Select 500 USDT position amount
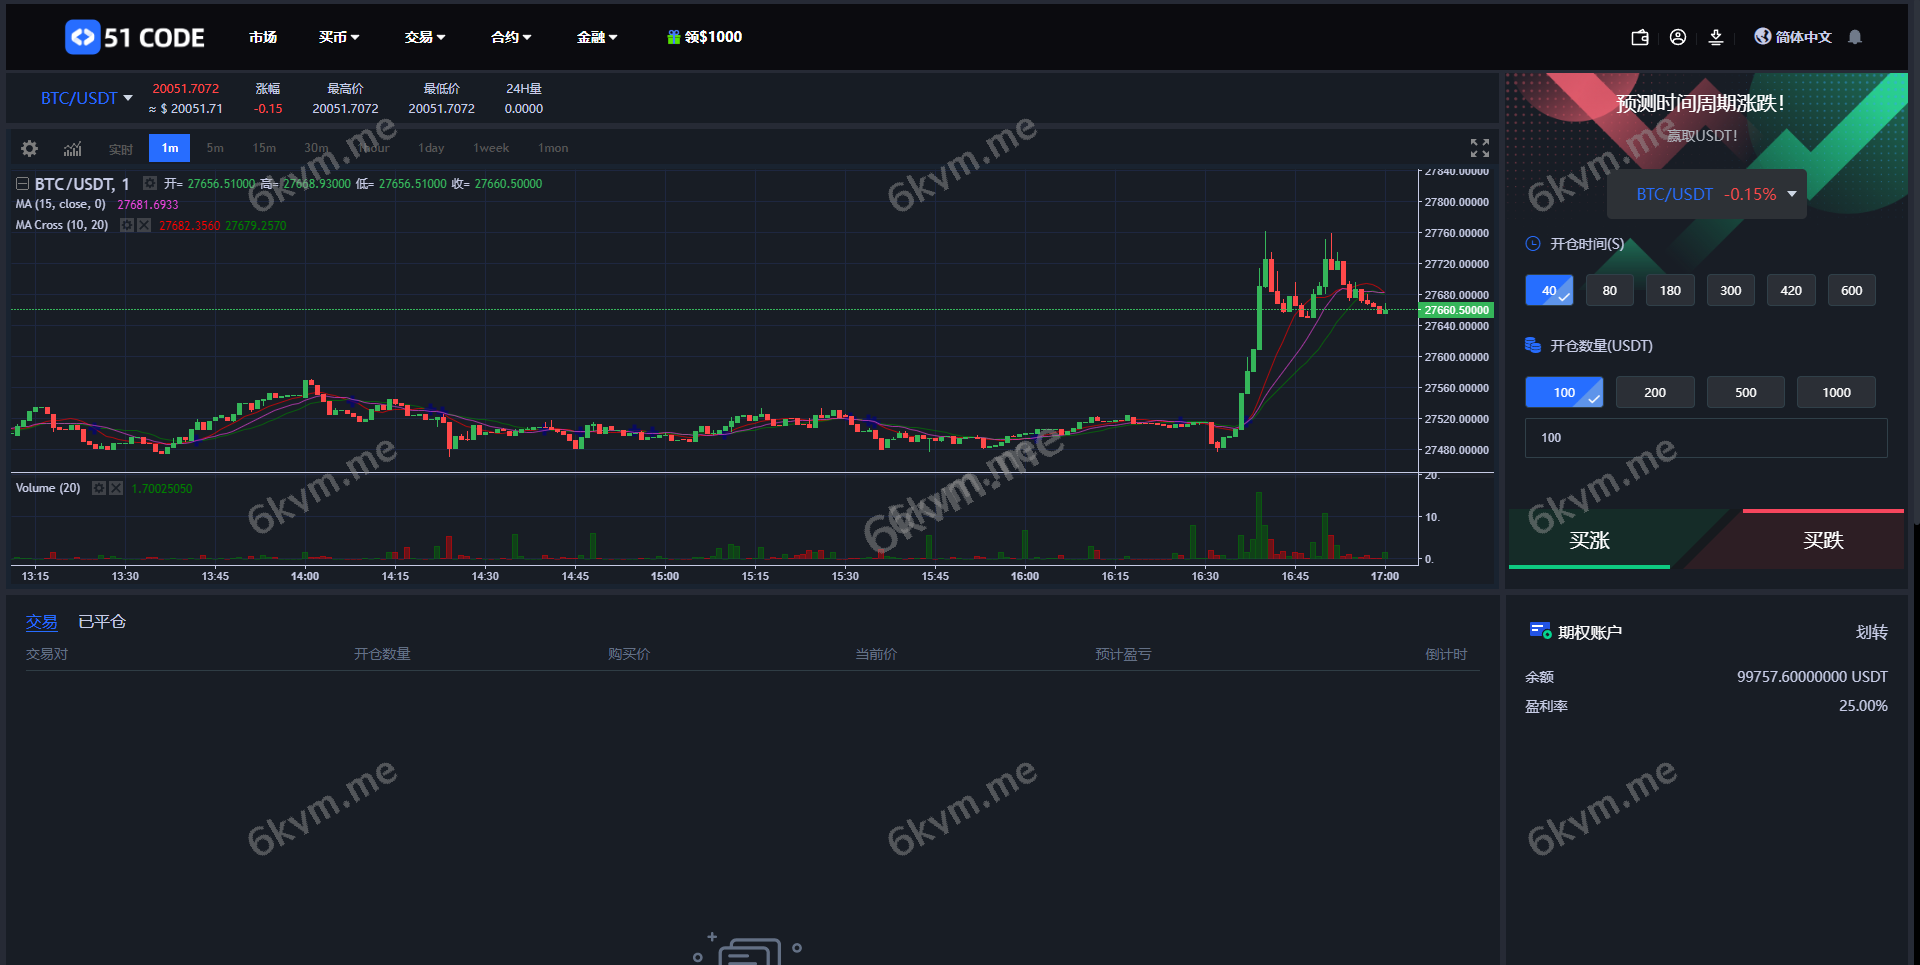 tap(1745, 392)
